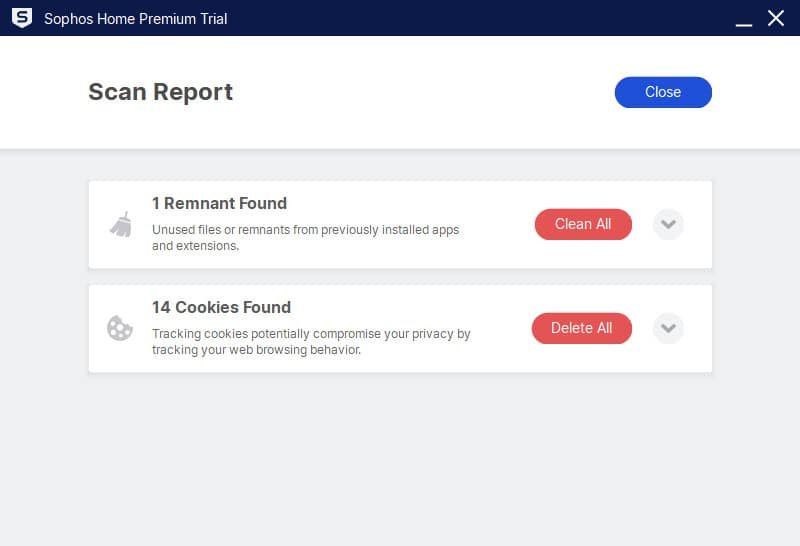Click the '1 Remnant Found' title
This screenshot has width=800, height=546.
pos(219,203)
